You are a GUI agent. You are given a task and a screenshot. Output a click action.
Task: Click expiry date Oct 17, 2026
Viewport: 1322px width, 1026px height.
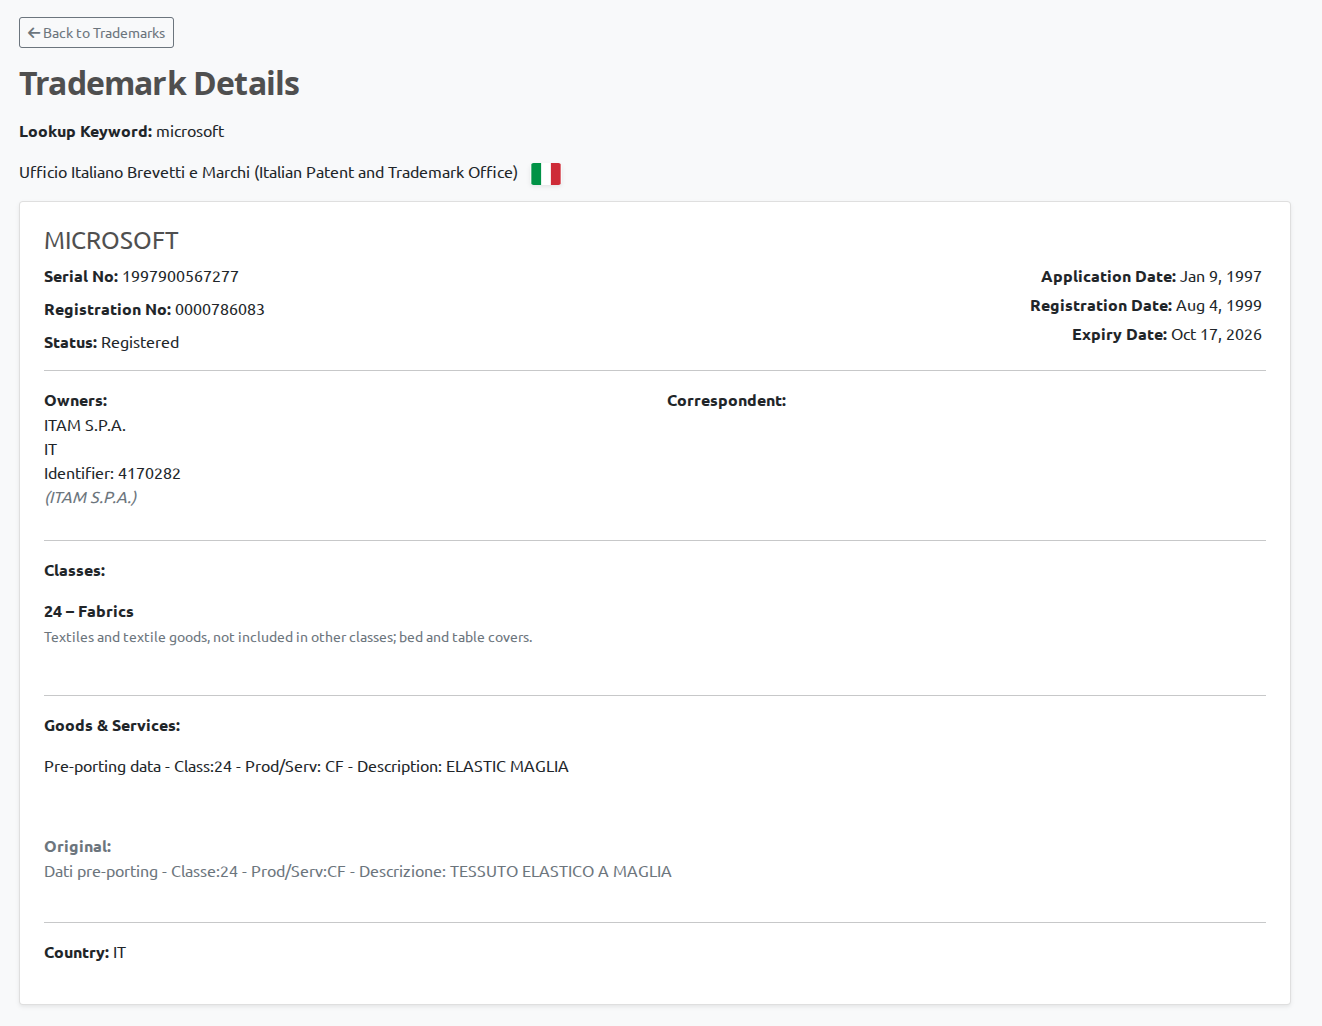coord(1216,335)
